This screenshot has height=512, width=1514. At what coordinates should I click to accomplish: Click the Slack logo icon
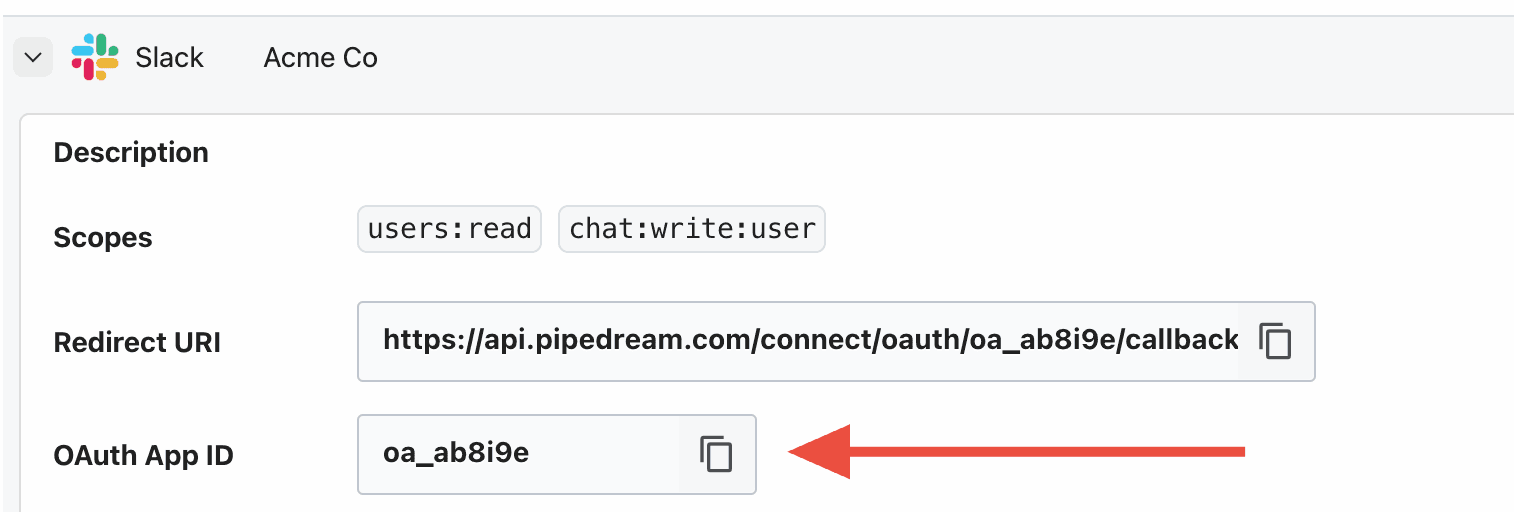(x=95, y=57)
